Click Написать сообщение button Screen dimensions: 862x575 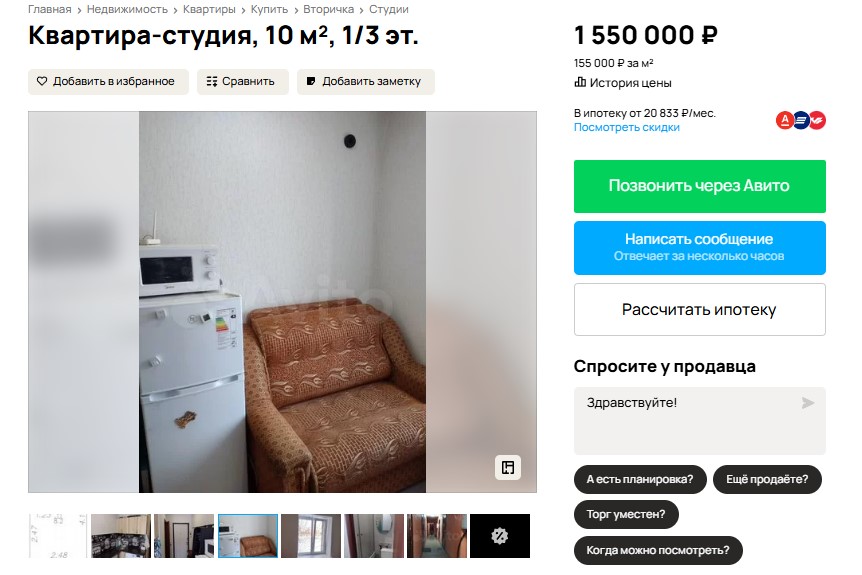[x=700, y=248]
